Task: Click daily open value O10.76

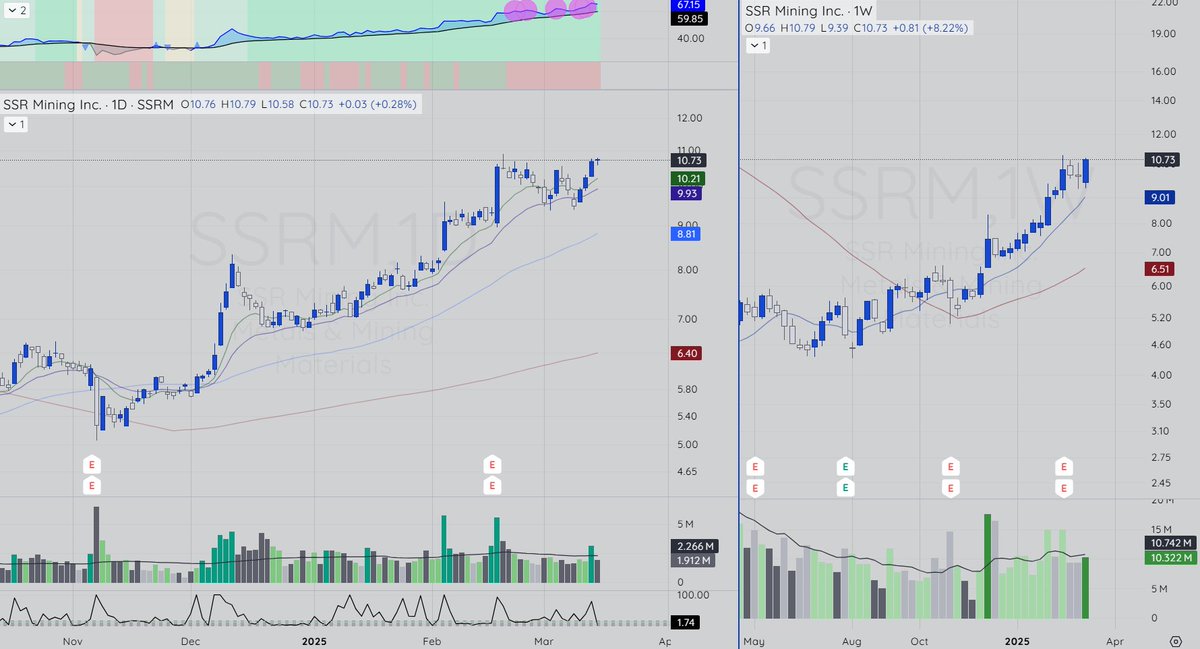Action: pos(197,104)
